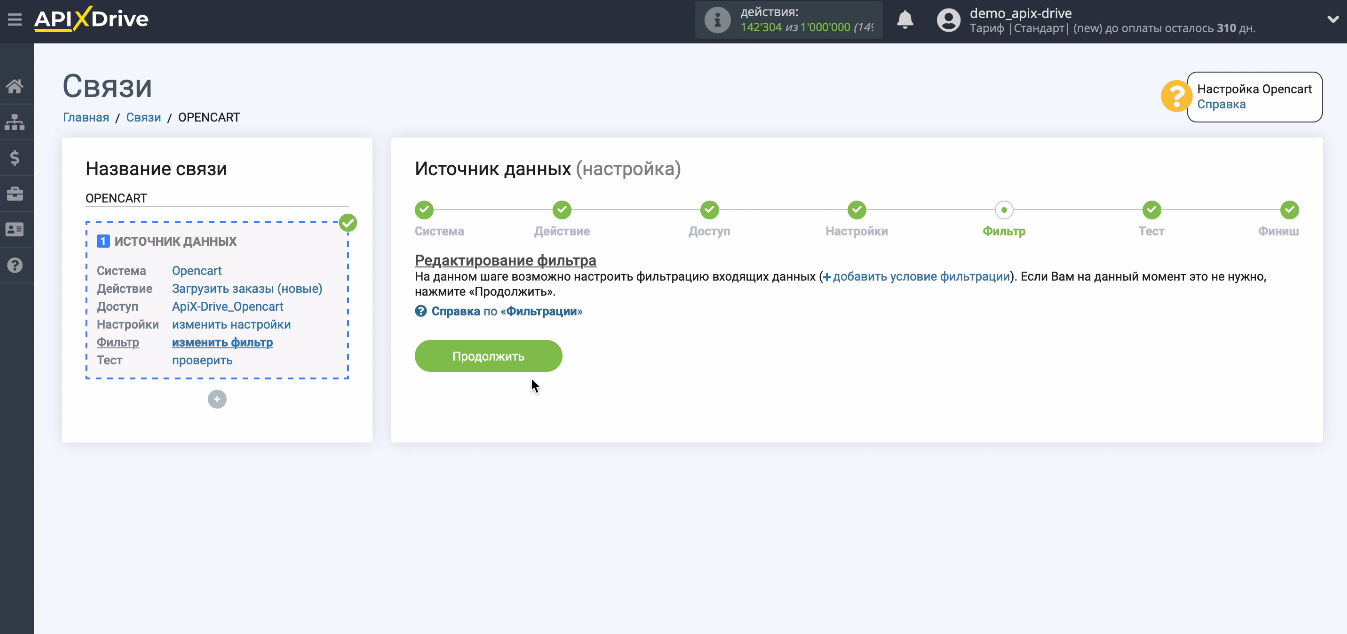Open the dollar billing sidebar icon
The width and height of the screenshot is (1347, 634).
point(15,158)
